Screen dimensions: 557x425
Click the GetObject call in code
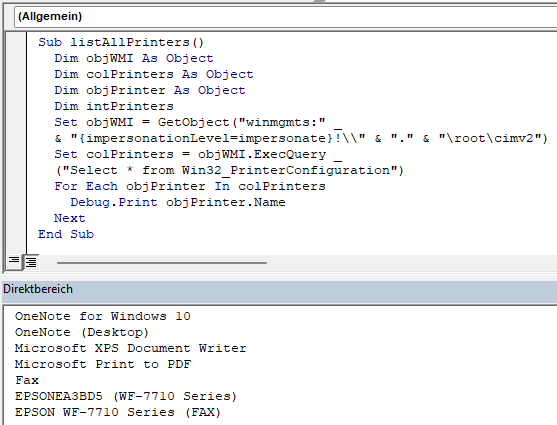[x=194, y=122]
